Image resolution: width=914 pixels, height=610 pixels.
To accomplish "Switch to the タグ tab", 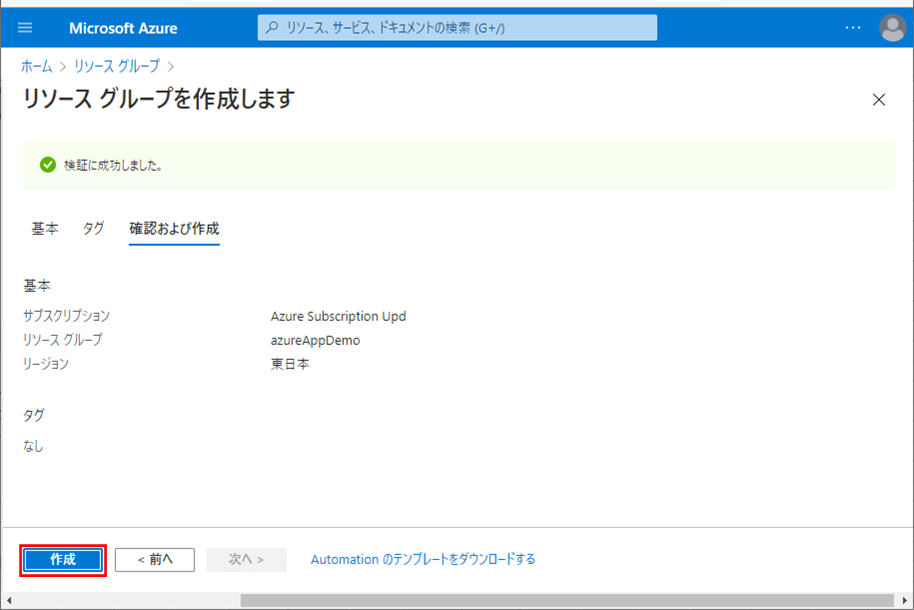I will point(93,228).
